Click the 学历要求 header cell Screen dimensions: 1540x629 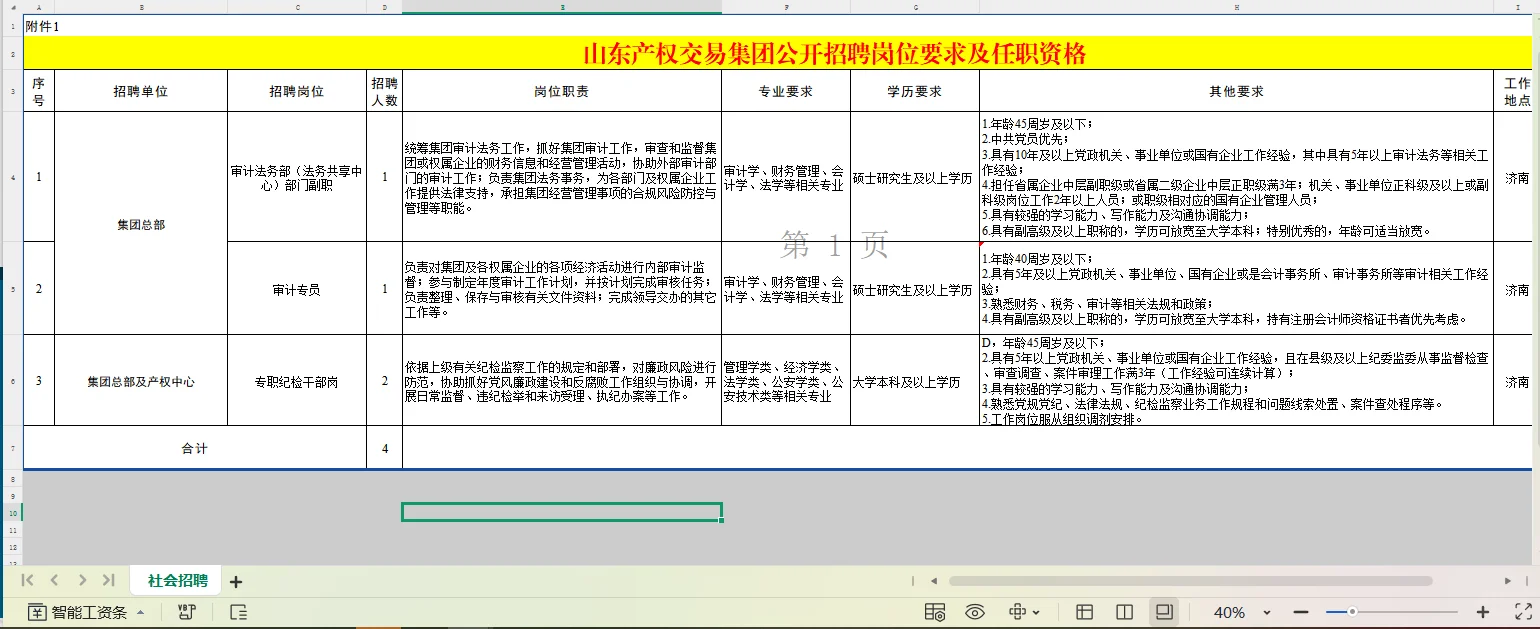[x=915, y=91]
